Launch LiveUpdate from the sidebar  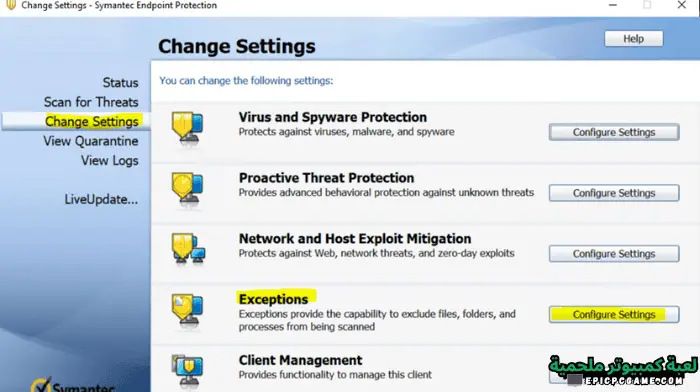[x=101, y=199]
